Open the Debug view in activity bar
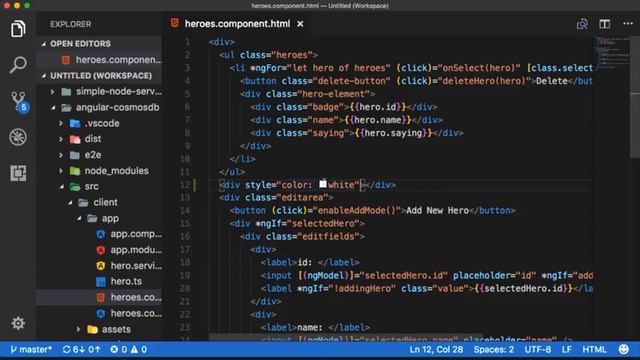Image resolution: width=640 pixels, height=360 pixels. [x=18, y=137]
